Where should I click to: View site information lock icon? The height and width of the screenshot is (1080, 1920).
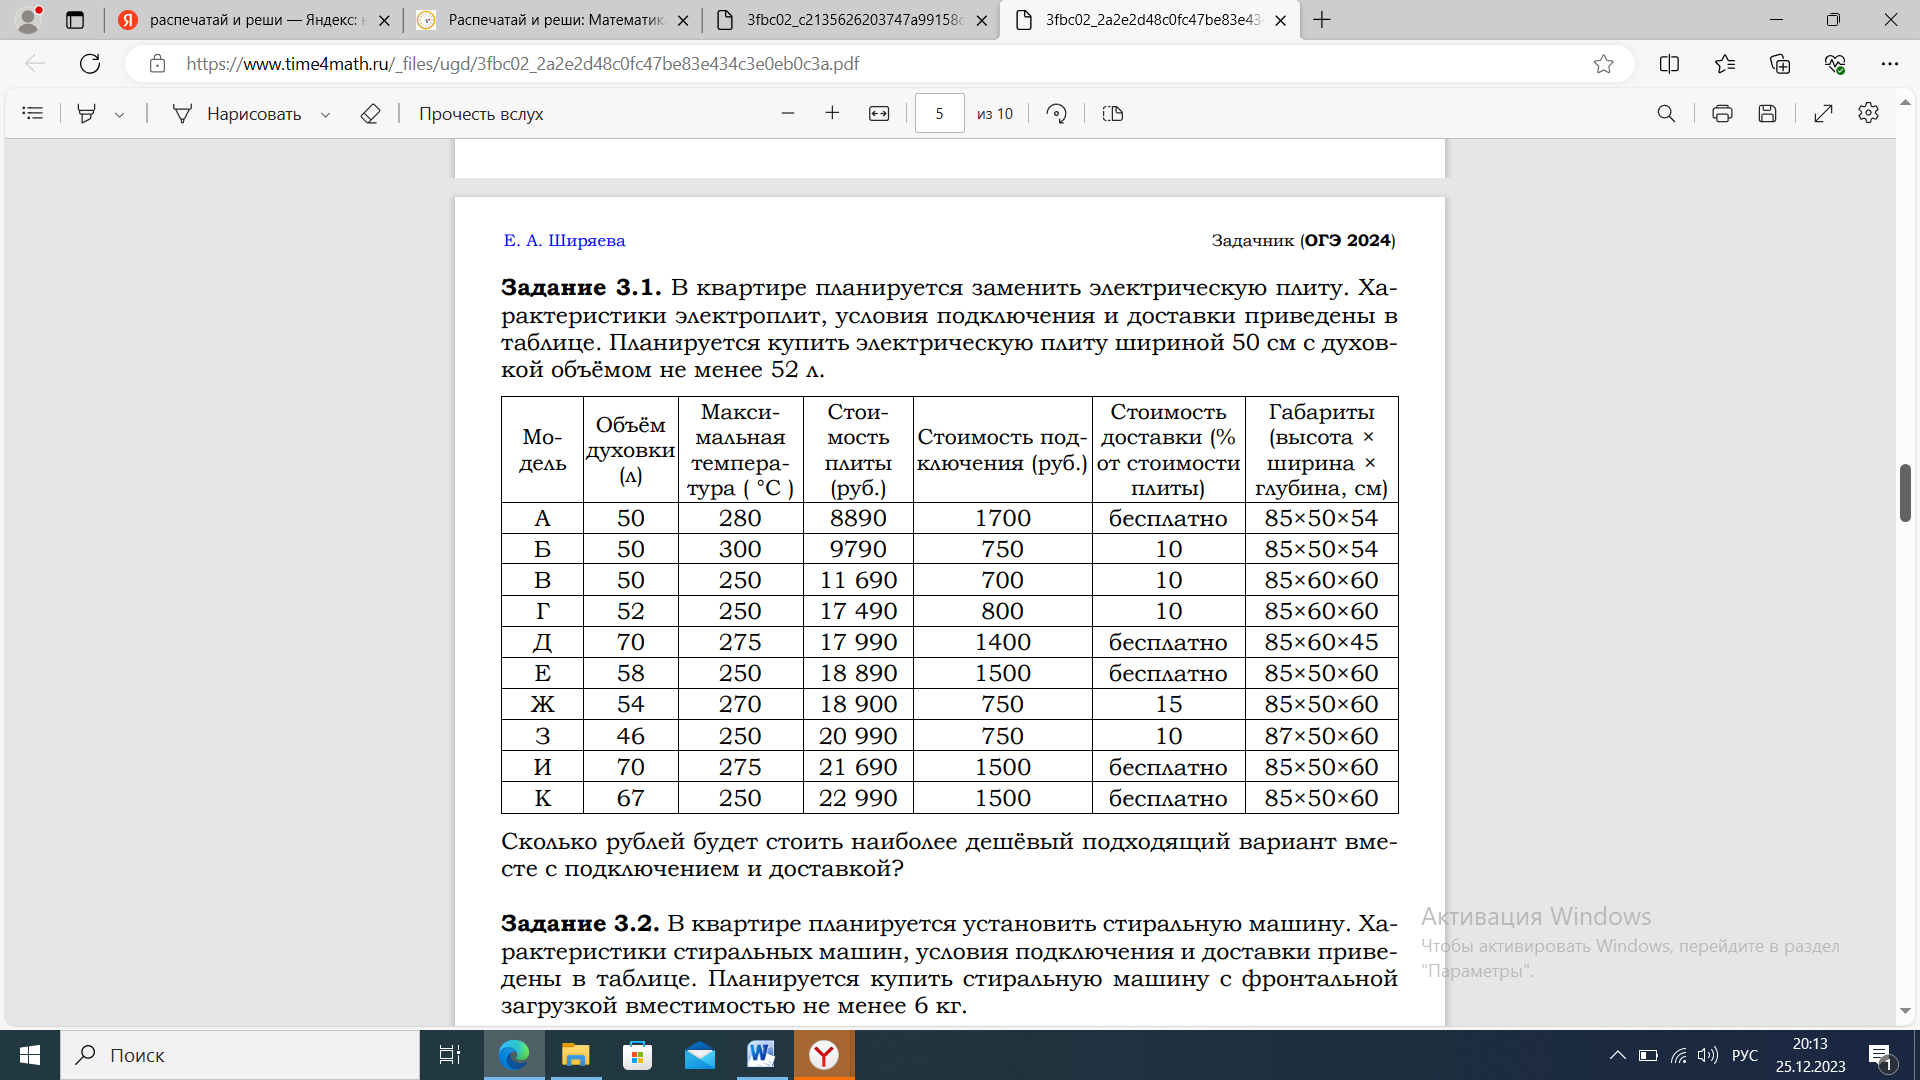coord(157,64)
